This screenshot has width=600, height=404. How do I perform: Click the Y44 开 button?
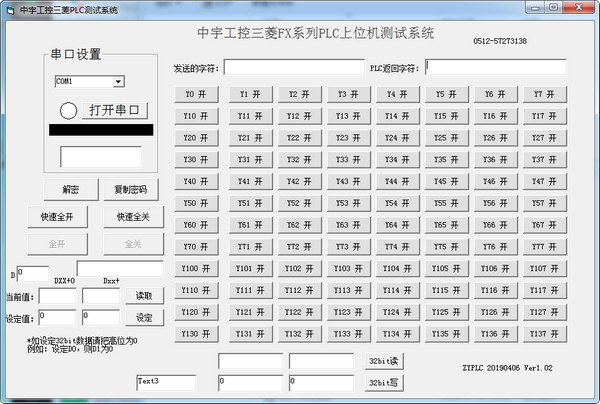pos(398,182)
